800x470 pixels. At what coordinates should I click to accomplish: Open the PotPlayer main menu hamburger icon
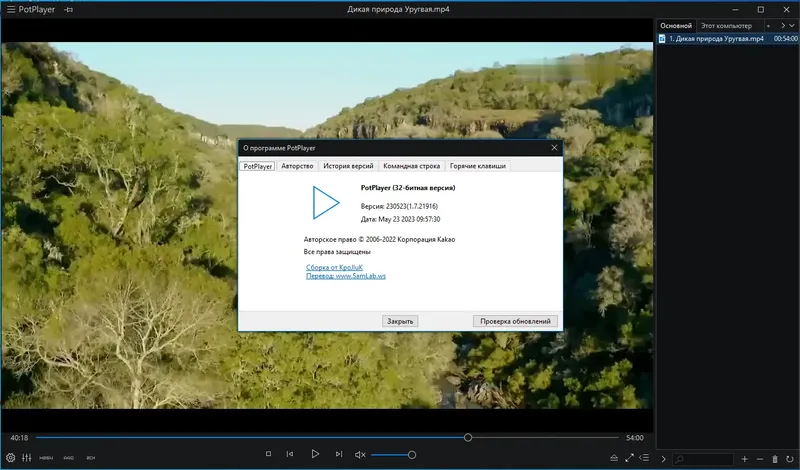click(x=11, y=9)
